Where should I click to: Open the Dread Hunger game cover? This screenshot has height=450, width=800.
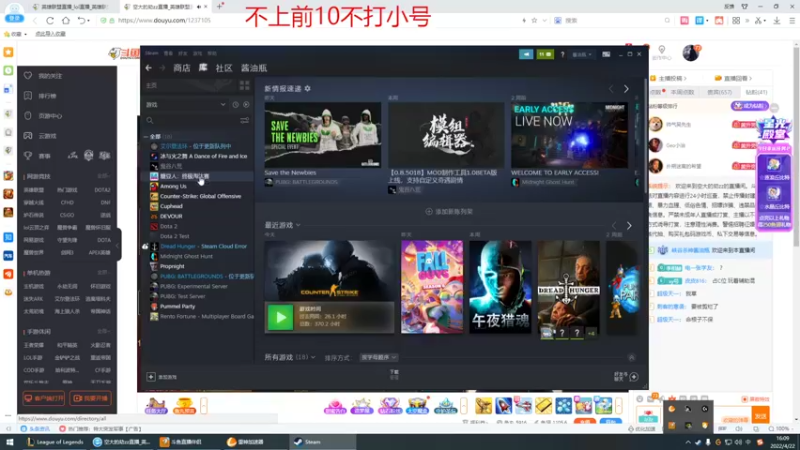(568, 287)
